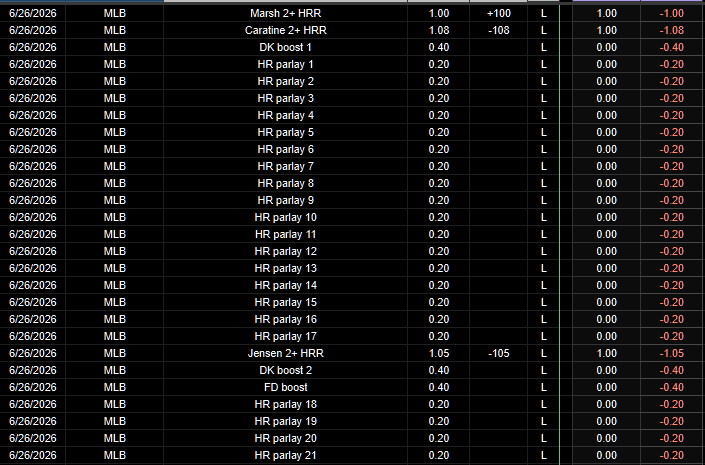Select the -1.08 loss cell
This screenshot has width=705, height=465.
672,31
